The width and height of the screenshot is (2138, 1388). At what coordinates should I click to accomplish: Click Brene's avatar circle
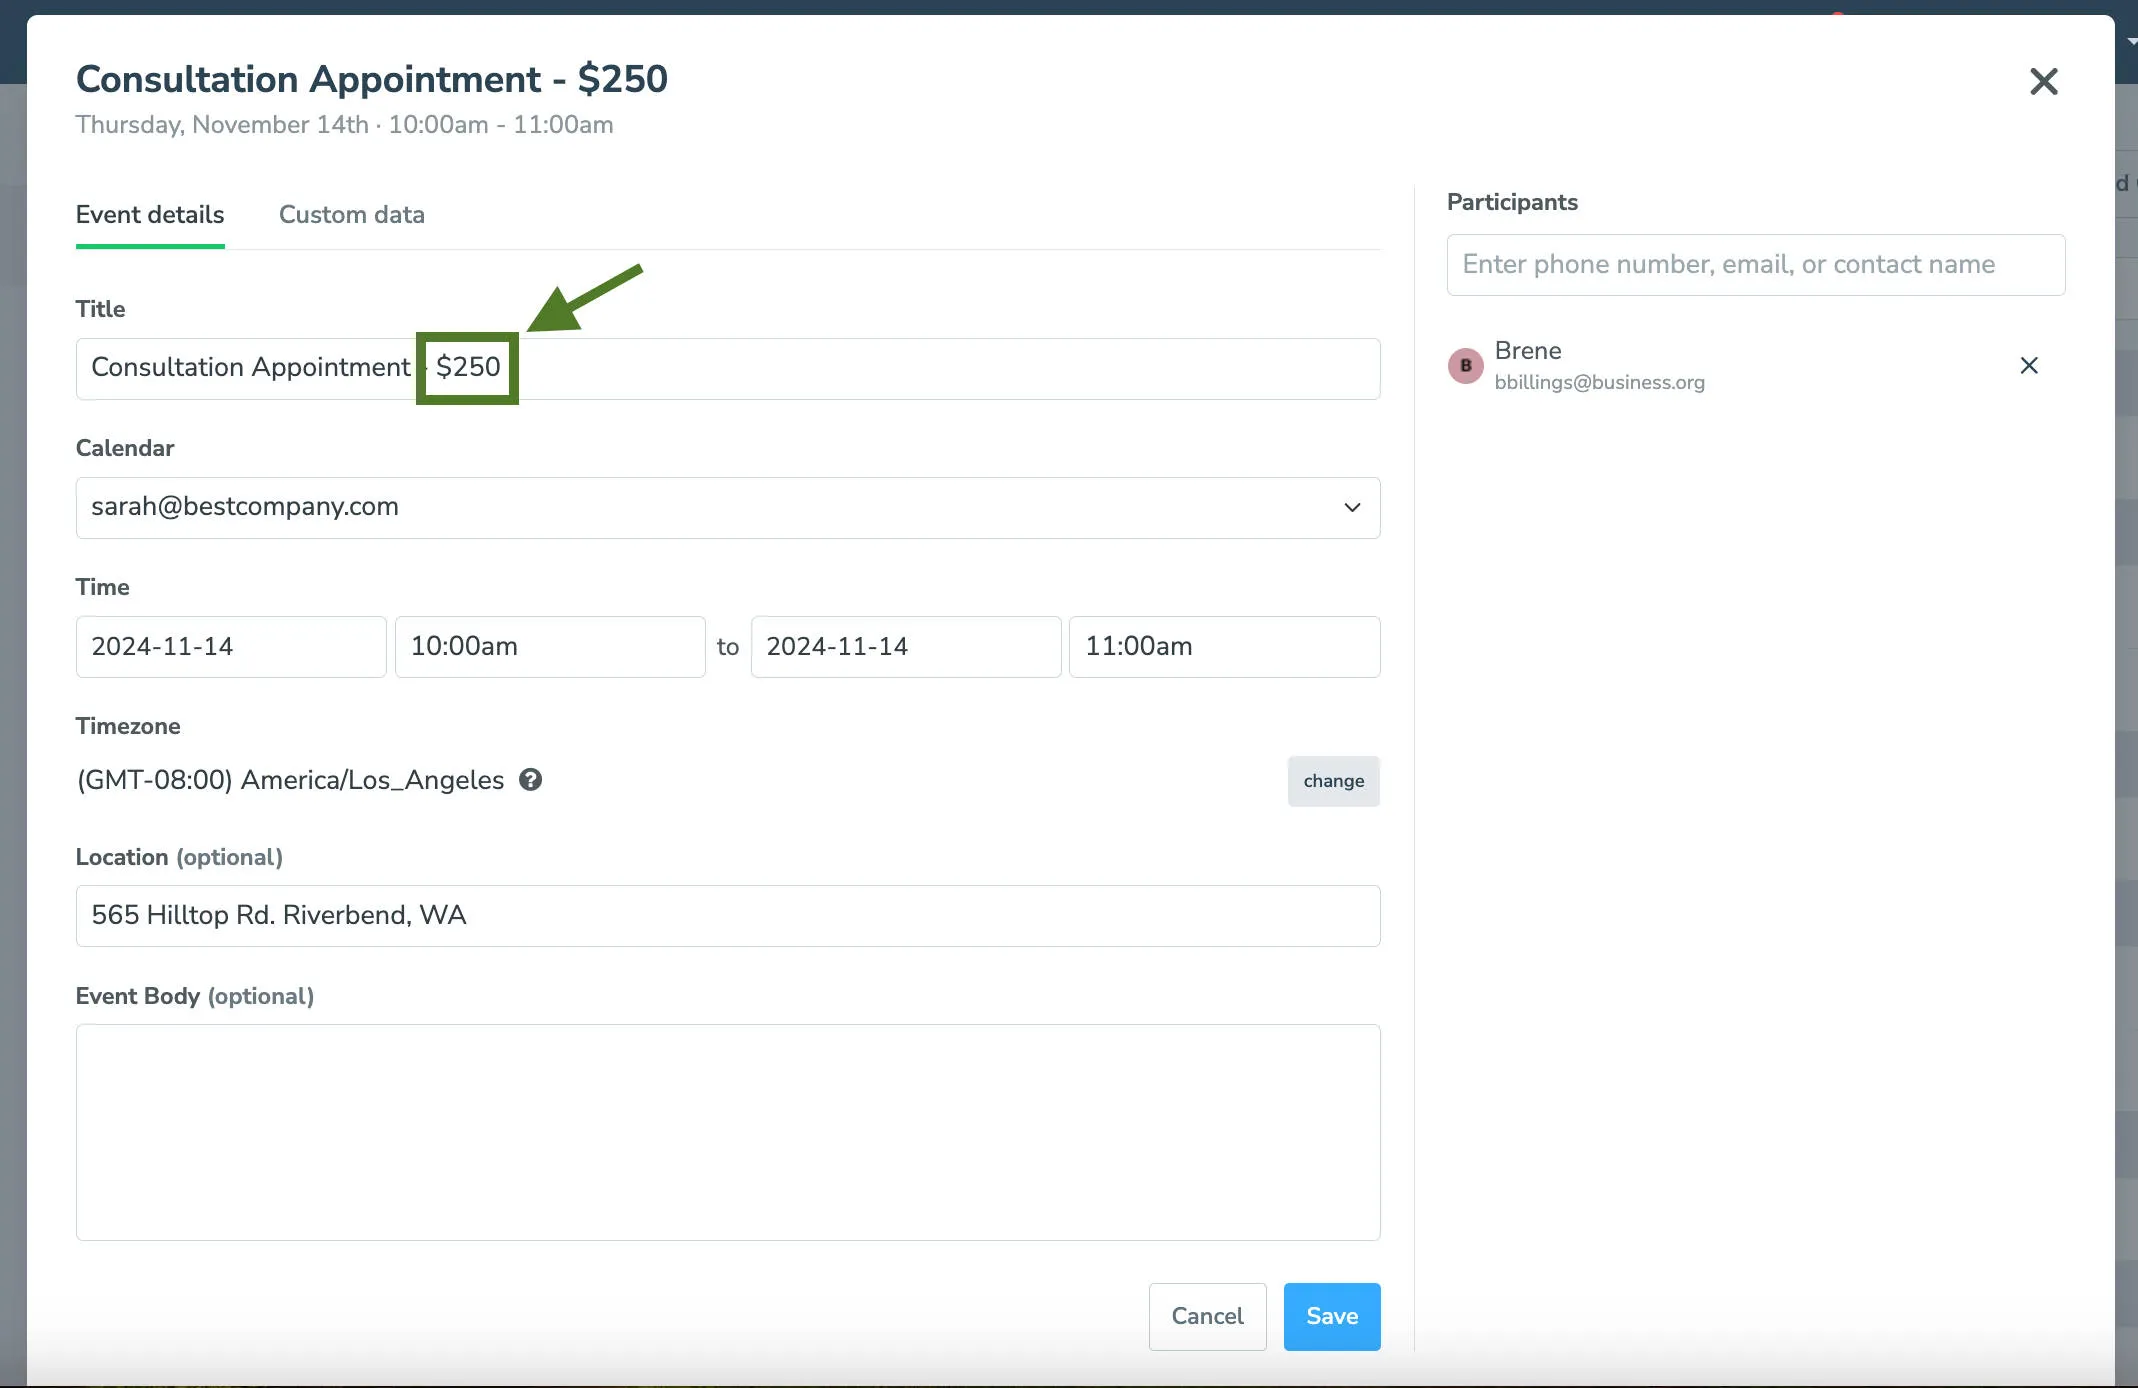tap(1466, 365)
